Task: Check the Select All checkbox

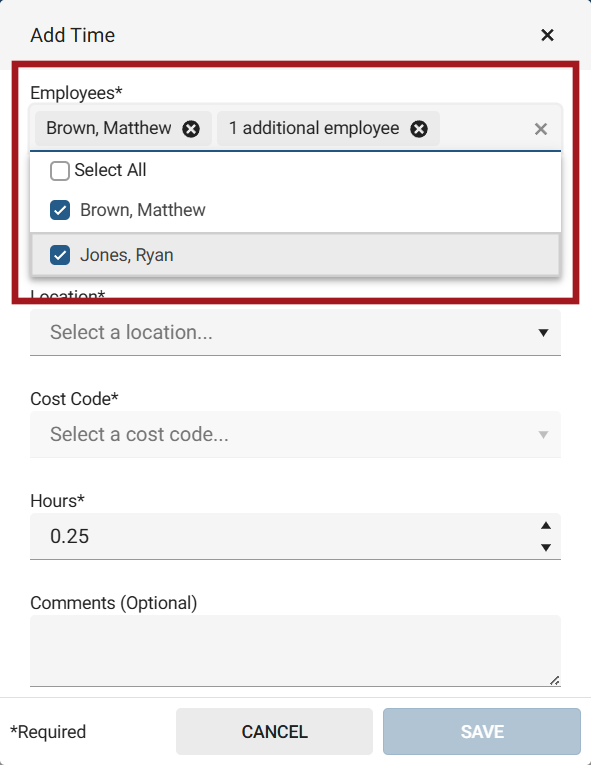Action: 60,171
